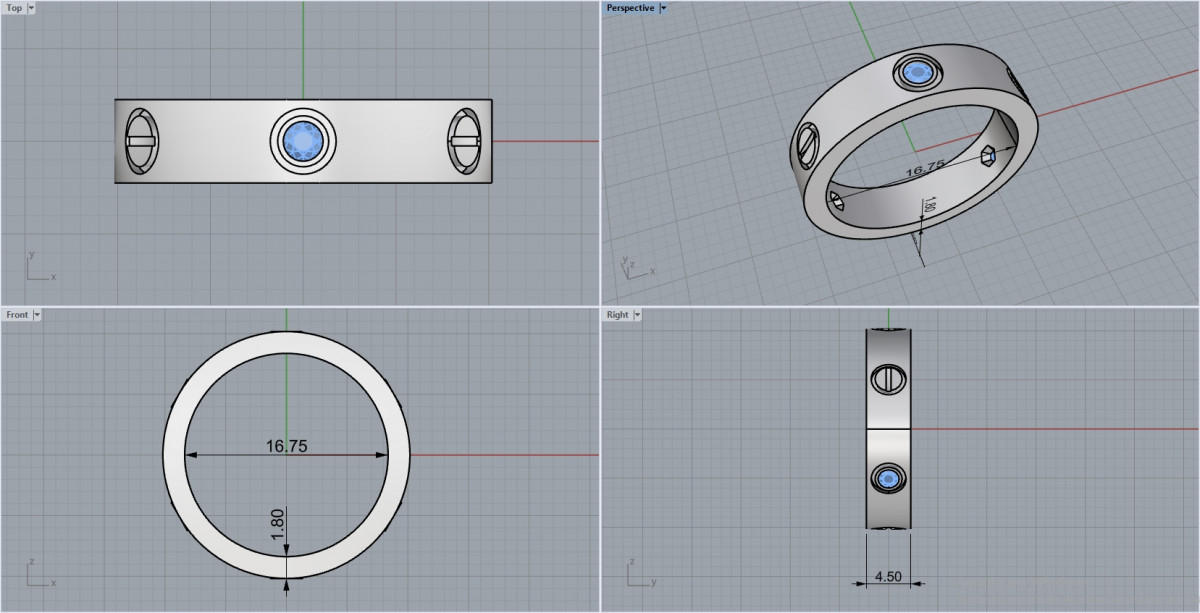1200x613 pixels.
Task: Select the 4.50 width dimension in Right viewport
Action: click(888, 575)
